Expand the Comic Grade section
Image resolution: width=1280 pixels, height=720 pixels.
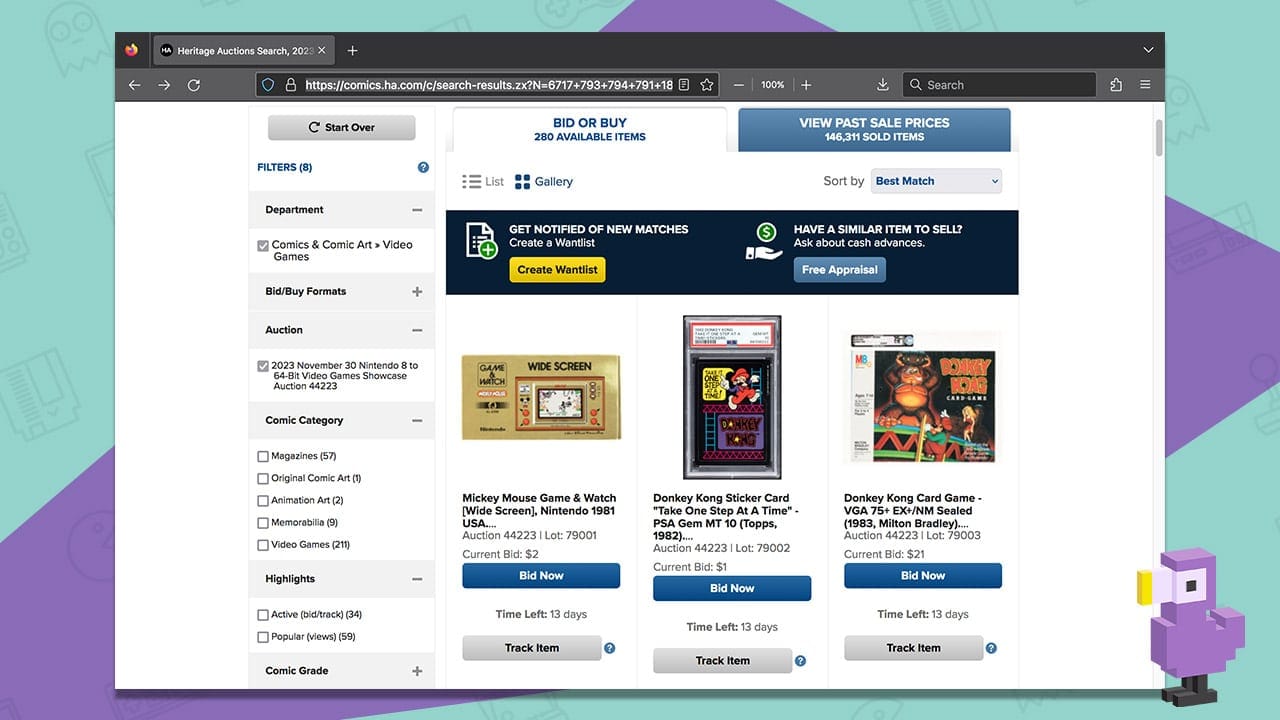click(x=417, y=671)
